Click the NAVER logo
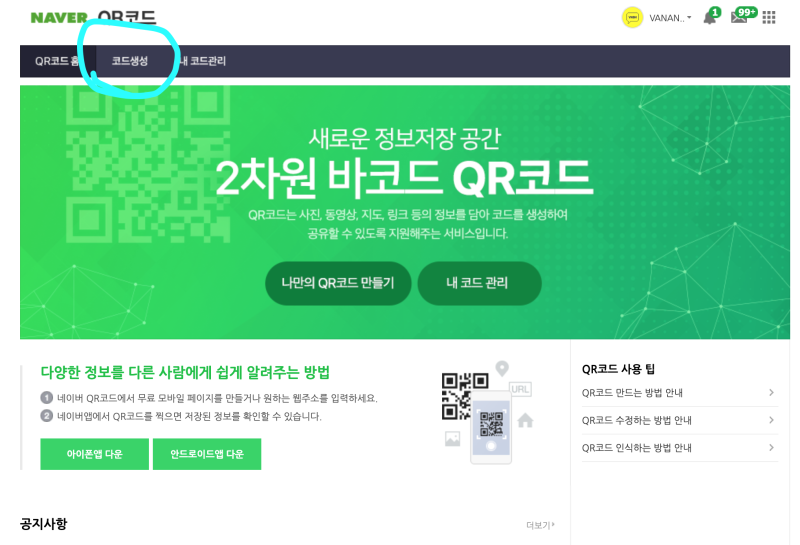The image size is (800, 545). (x=59, y=18)
